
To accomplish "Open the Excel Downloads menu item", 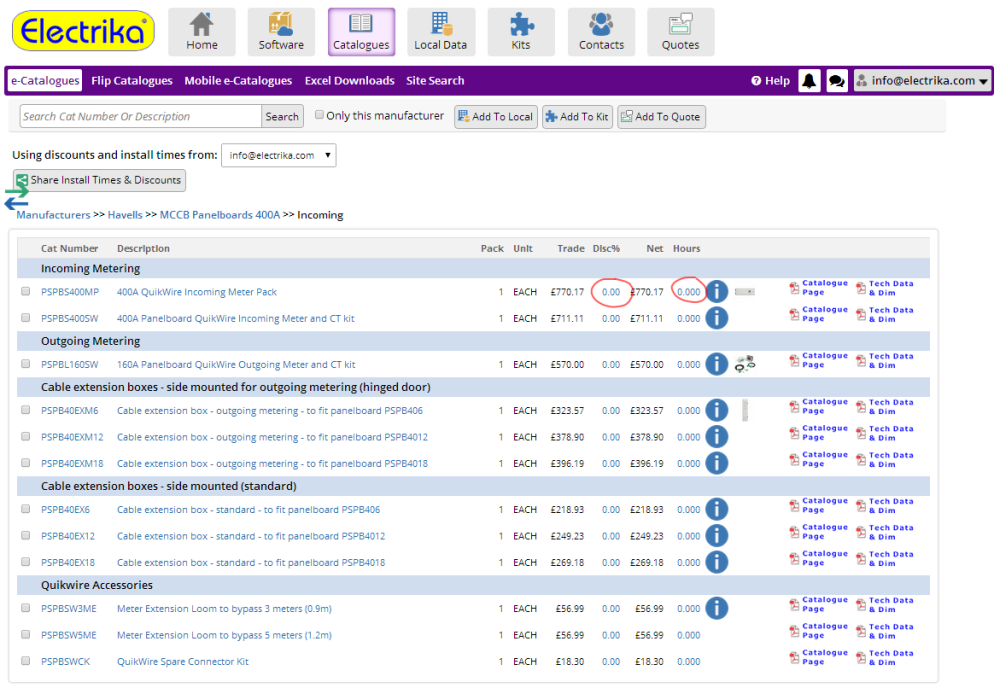I will (349, 80).
